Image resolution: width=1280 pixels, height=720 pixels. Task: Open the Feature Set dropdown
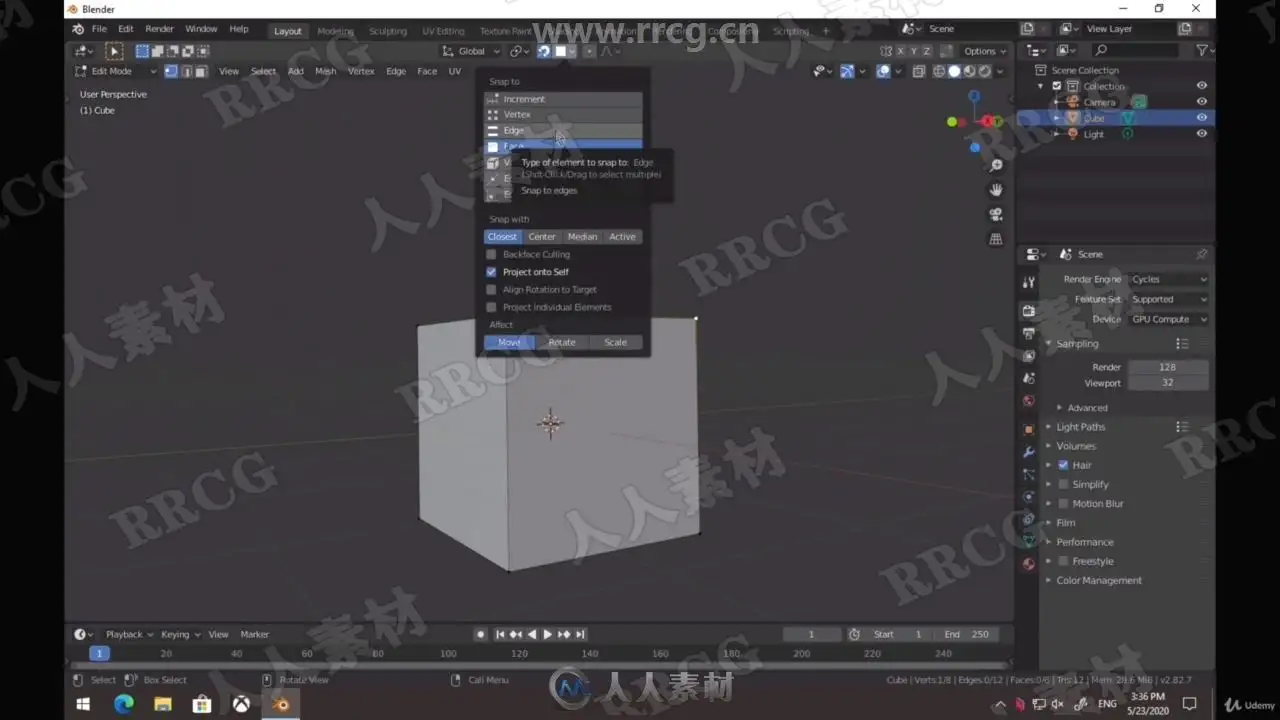1168,299
